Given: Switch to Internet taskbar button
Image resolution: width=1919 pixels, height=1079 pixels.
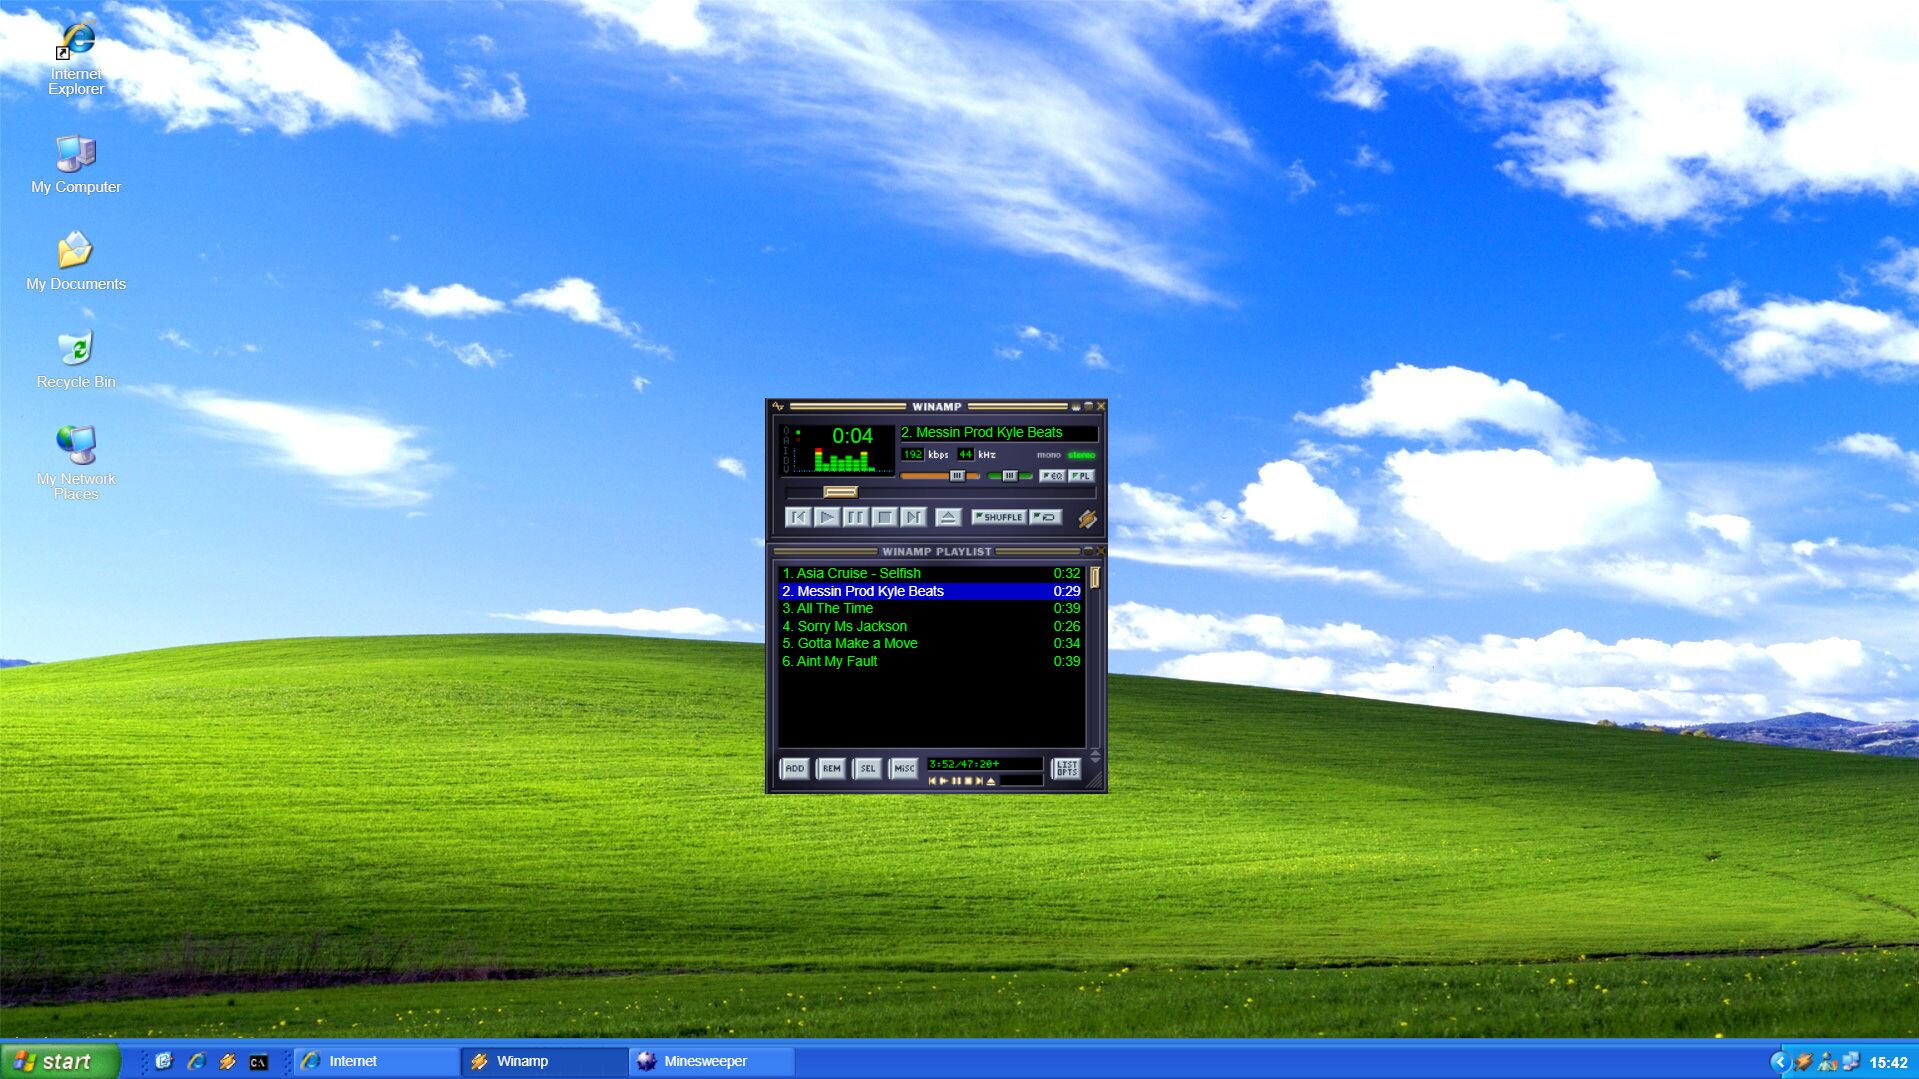Looking at the screenshot, I should click(378, 1061).
